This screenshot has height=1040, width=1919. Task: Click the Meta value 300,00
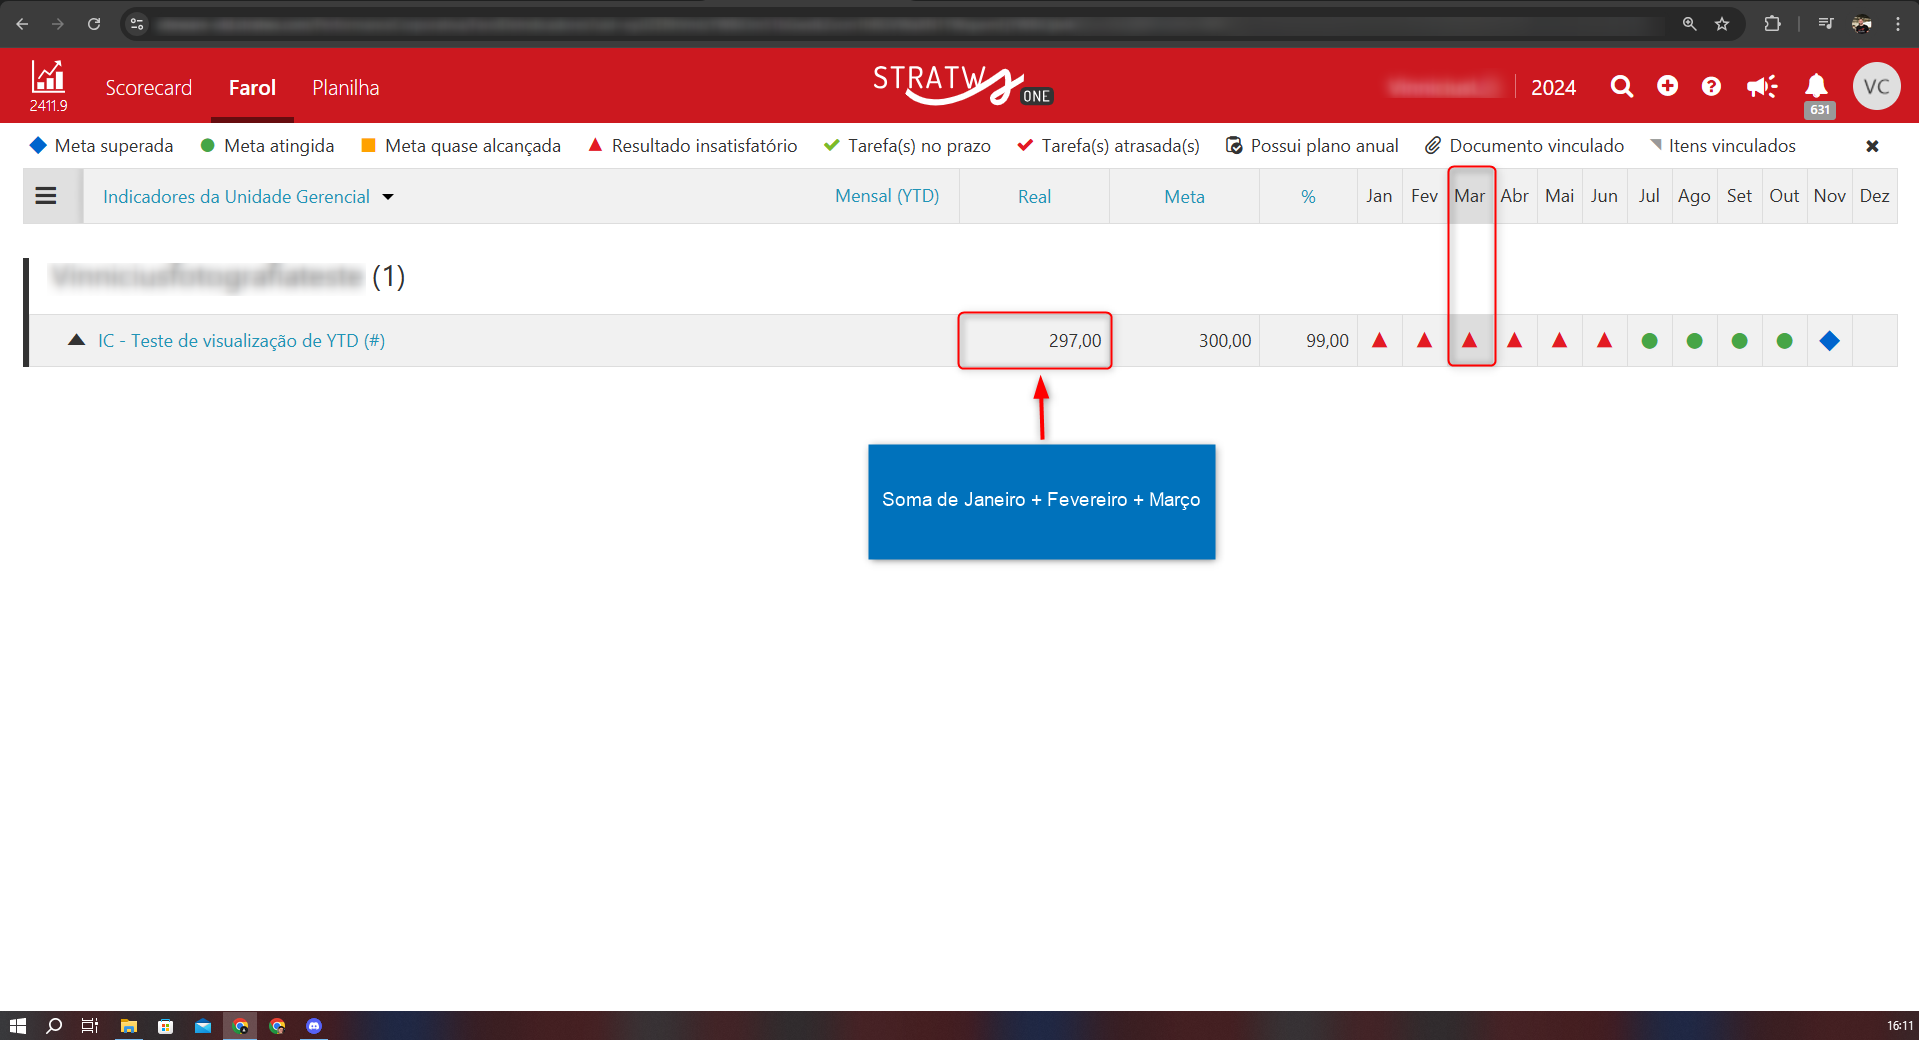pyautogui.click(x=1225, y=341)
